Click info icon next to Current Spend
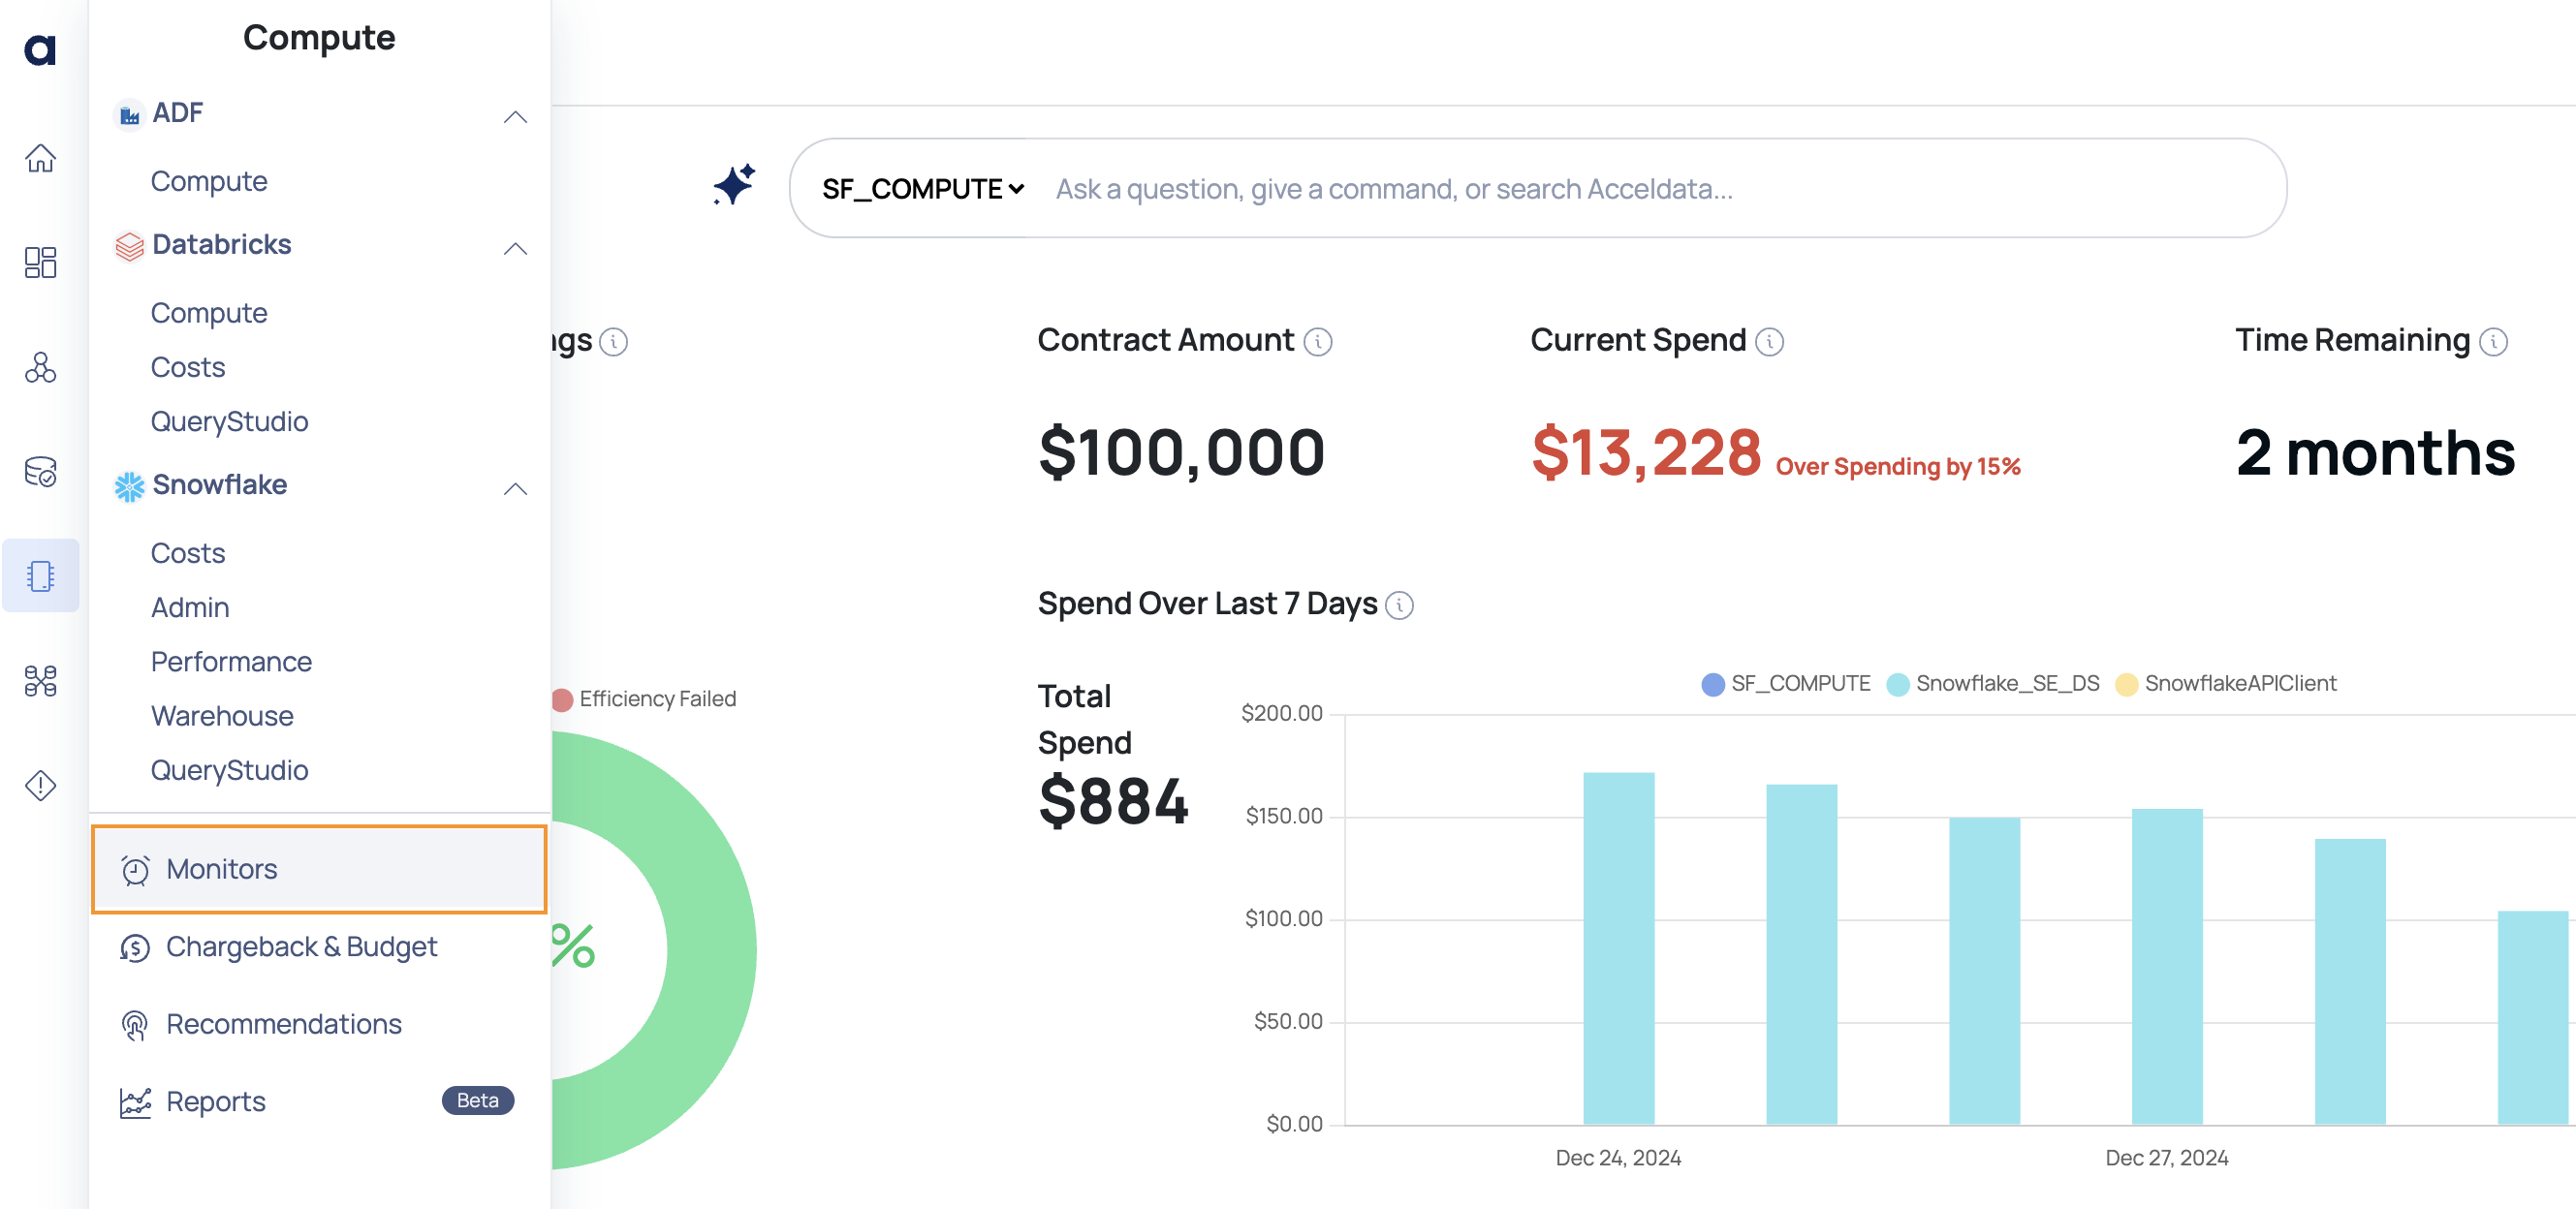 point(1769,342)
